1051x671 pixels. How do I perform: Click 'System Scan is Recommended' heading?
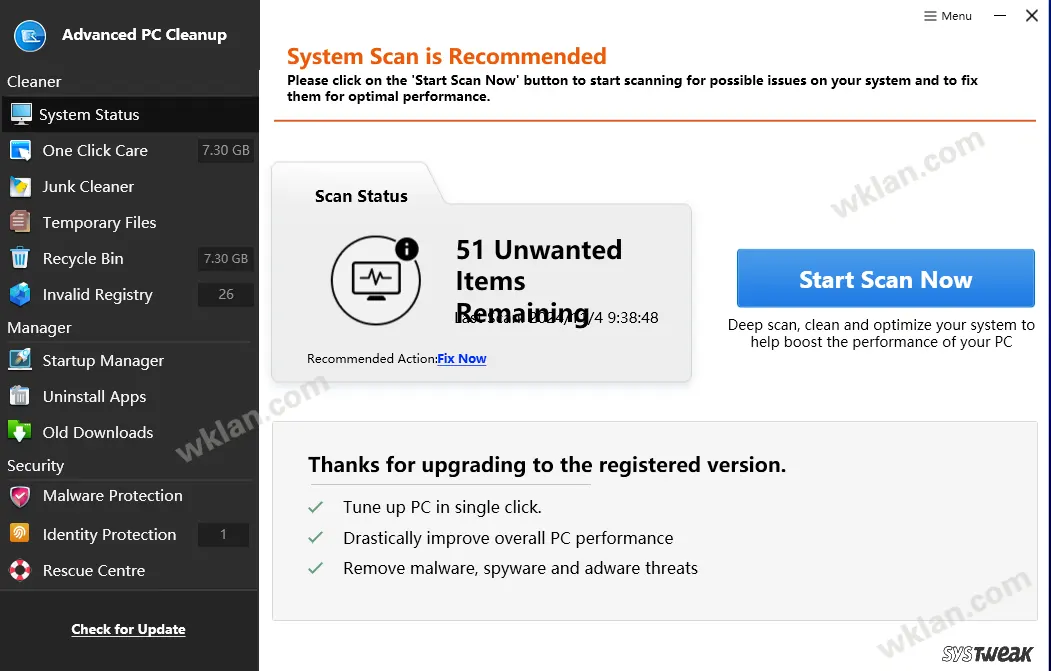[x=447, y=56]
